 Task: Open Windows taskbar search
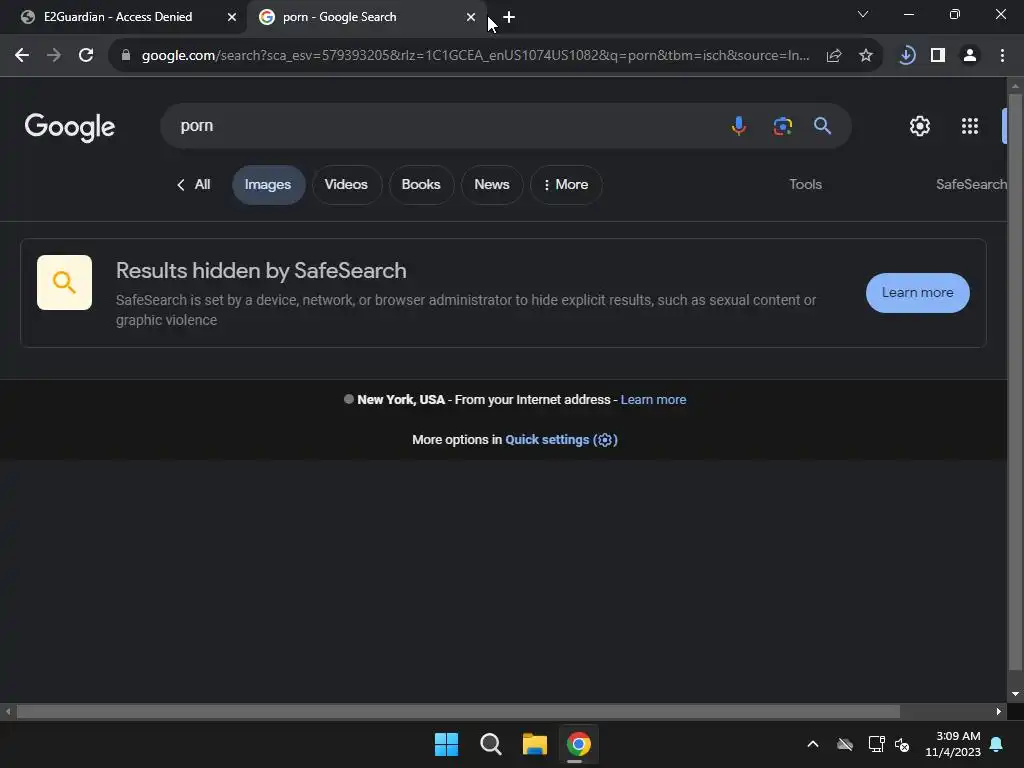click(490, 744)
